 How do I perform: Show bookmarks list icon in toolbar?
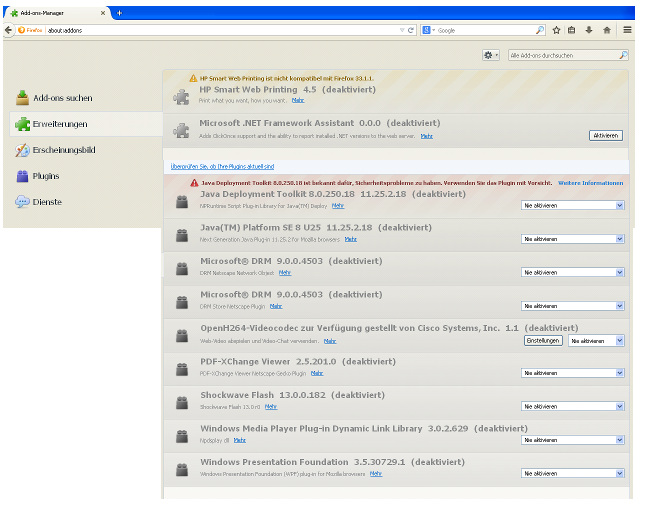(571, 30)
